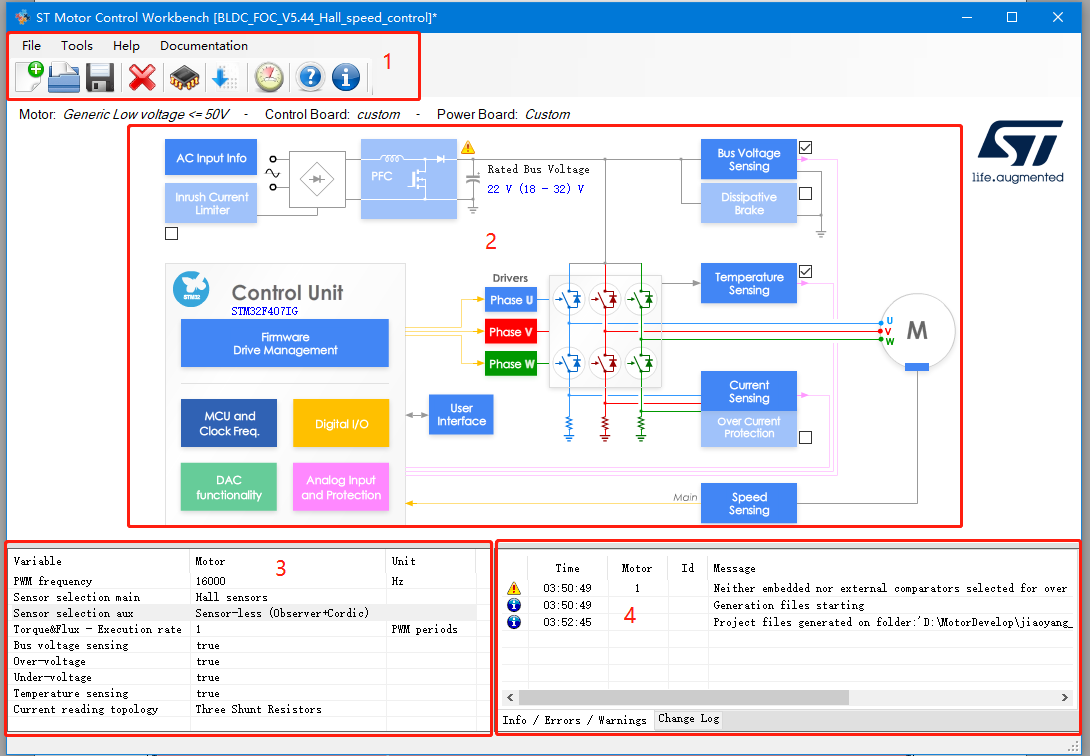The width and height of the screenshot is (1090, 756).
Task: Open the File menu
Action: click(x=31, y=46)
